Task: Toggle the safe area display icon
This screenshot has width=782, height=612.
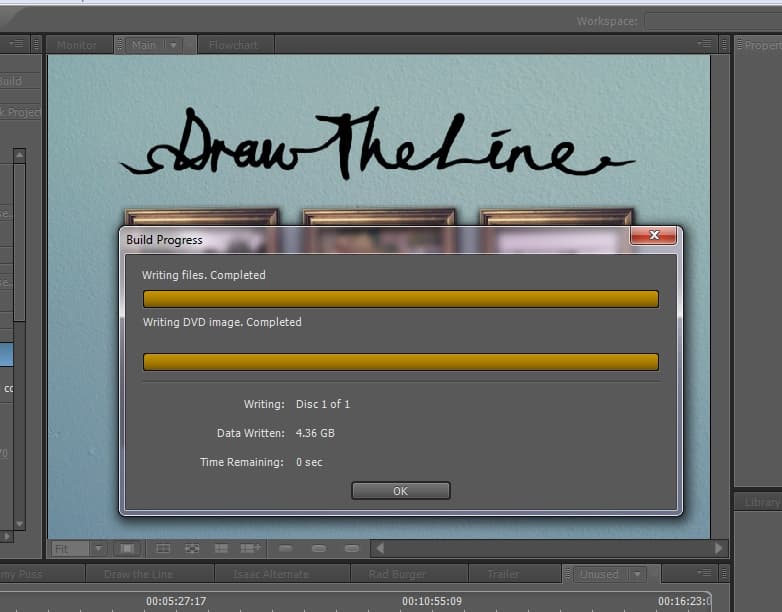Action: (x=127, y=548)
